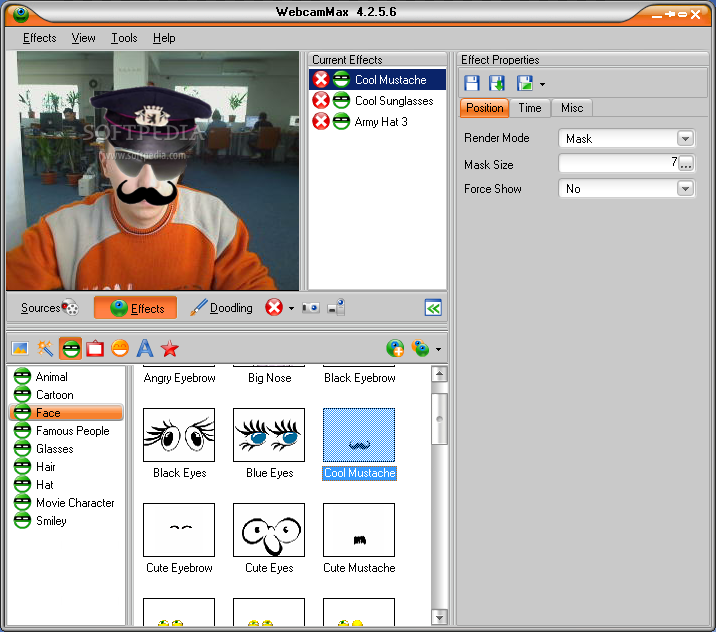
Task: Open the Render Mode dropdown
Action: click(685, 138)
